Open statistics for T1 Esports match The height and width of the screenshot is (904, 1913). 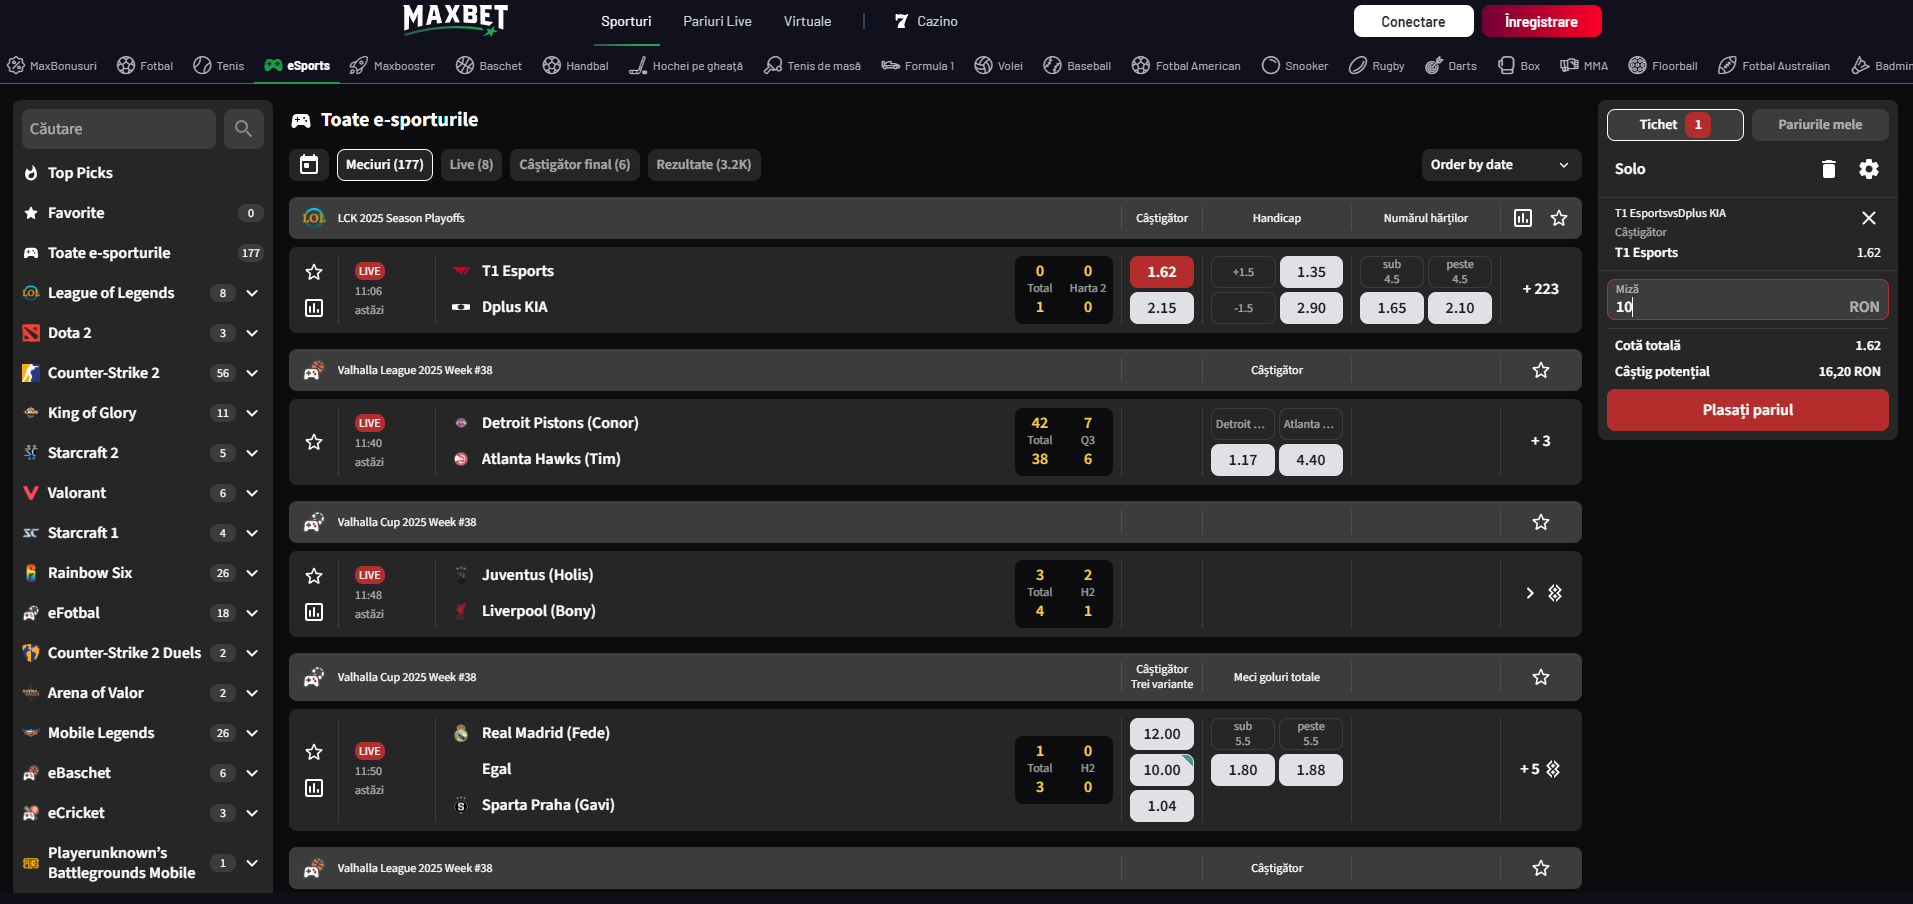[314, 308]
